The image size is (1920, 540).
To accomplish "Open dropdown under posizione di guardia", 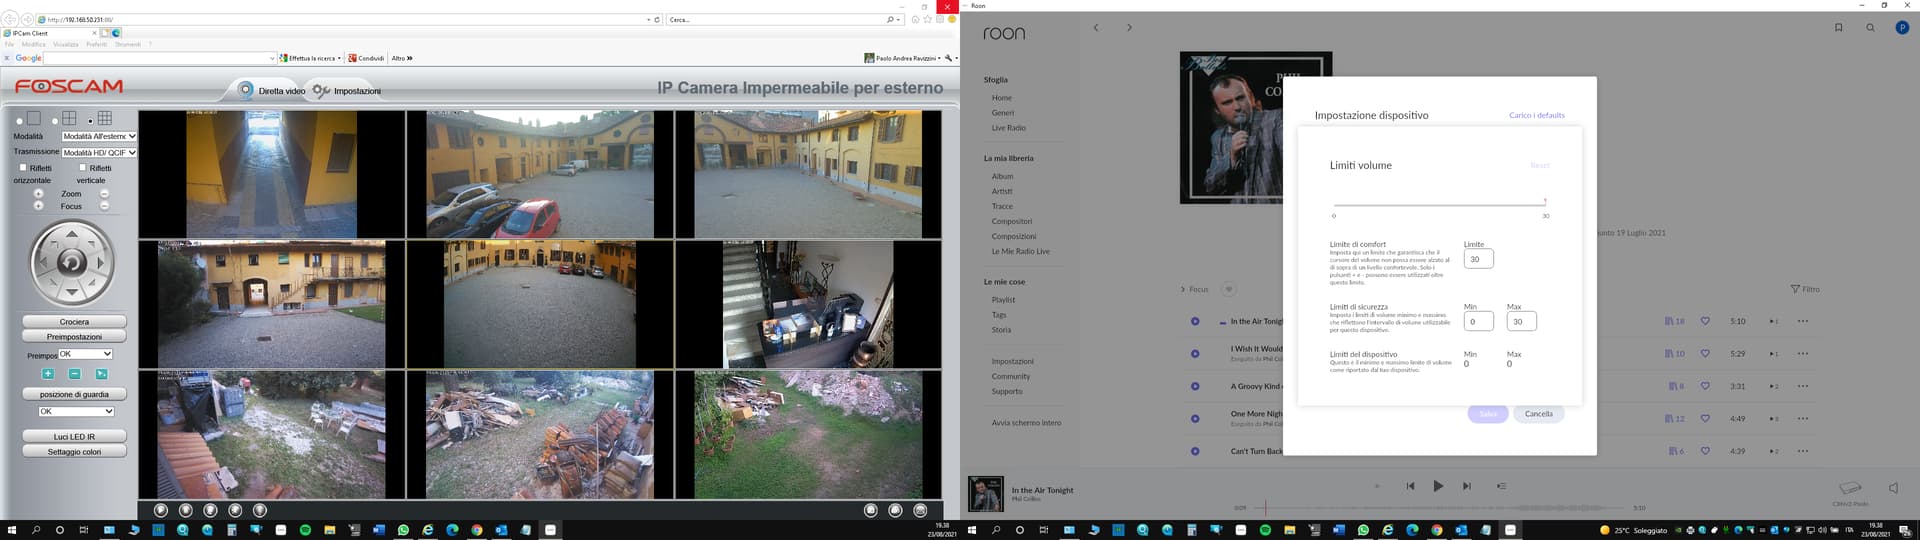I will pyautogui.click(x=76, y=411).
